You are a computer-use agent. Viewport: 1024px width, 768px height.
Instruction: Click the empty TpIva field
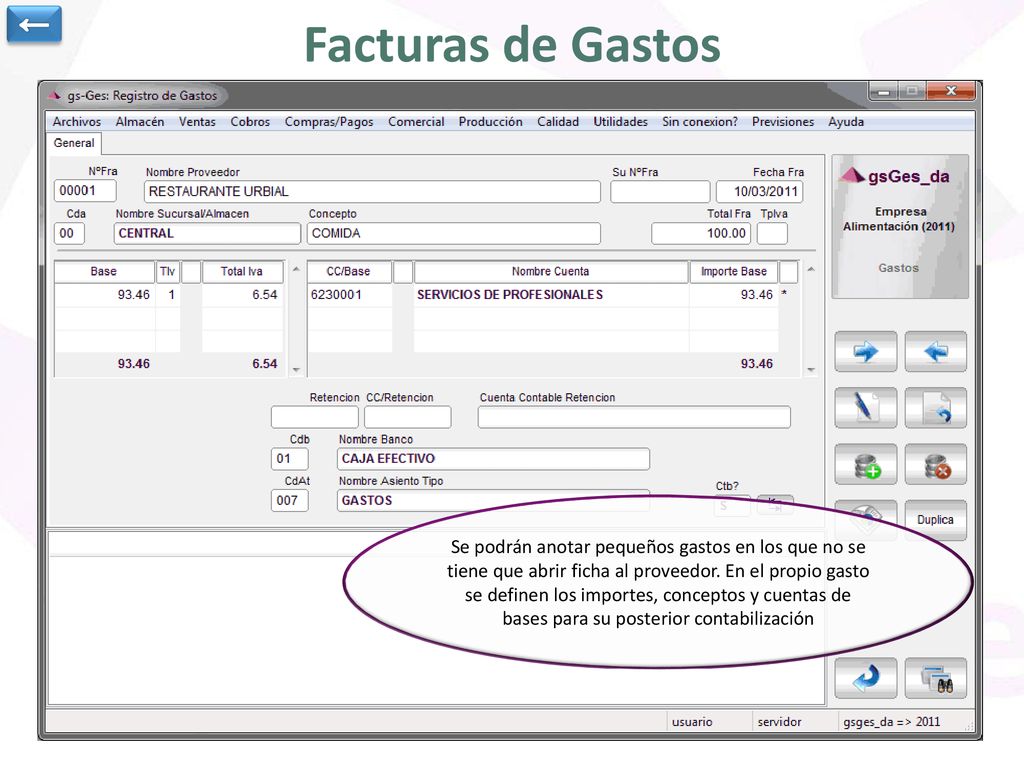coord(772,233)
